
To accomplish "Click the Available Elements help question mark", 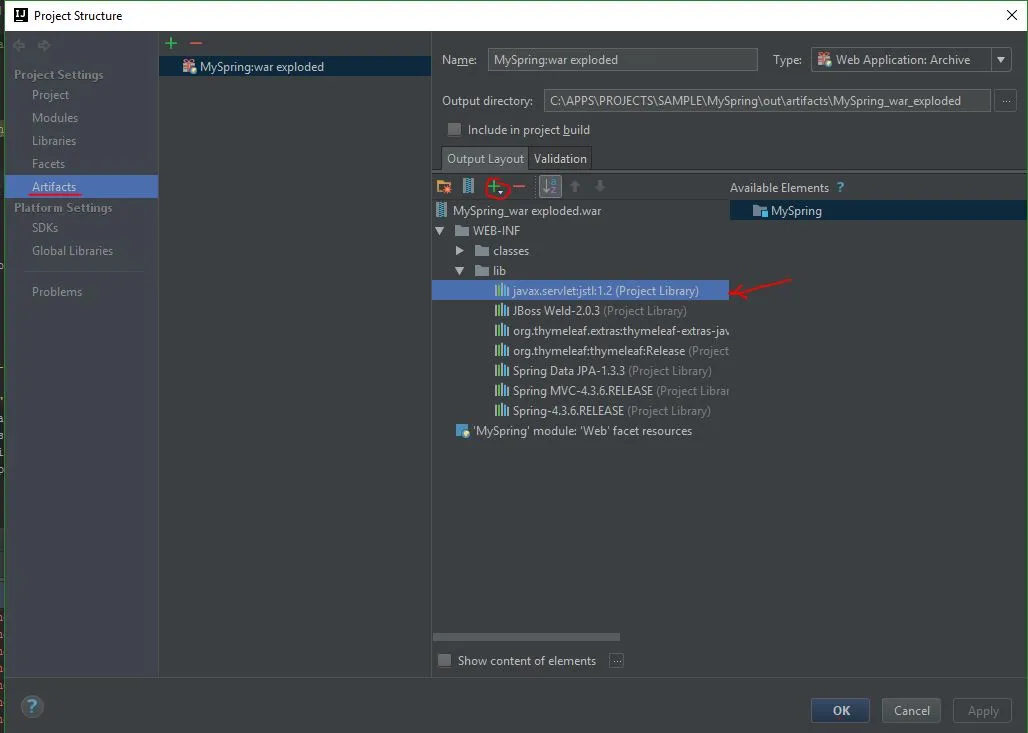I will coord(840,188).
